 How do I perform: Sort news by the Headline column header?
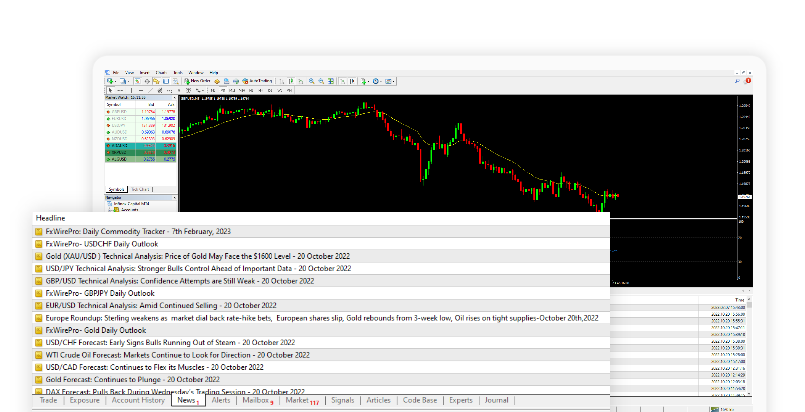51,218
